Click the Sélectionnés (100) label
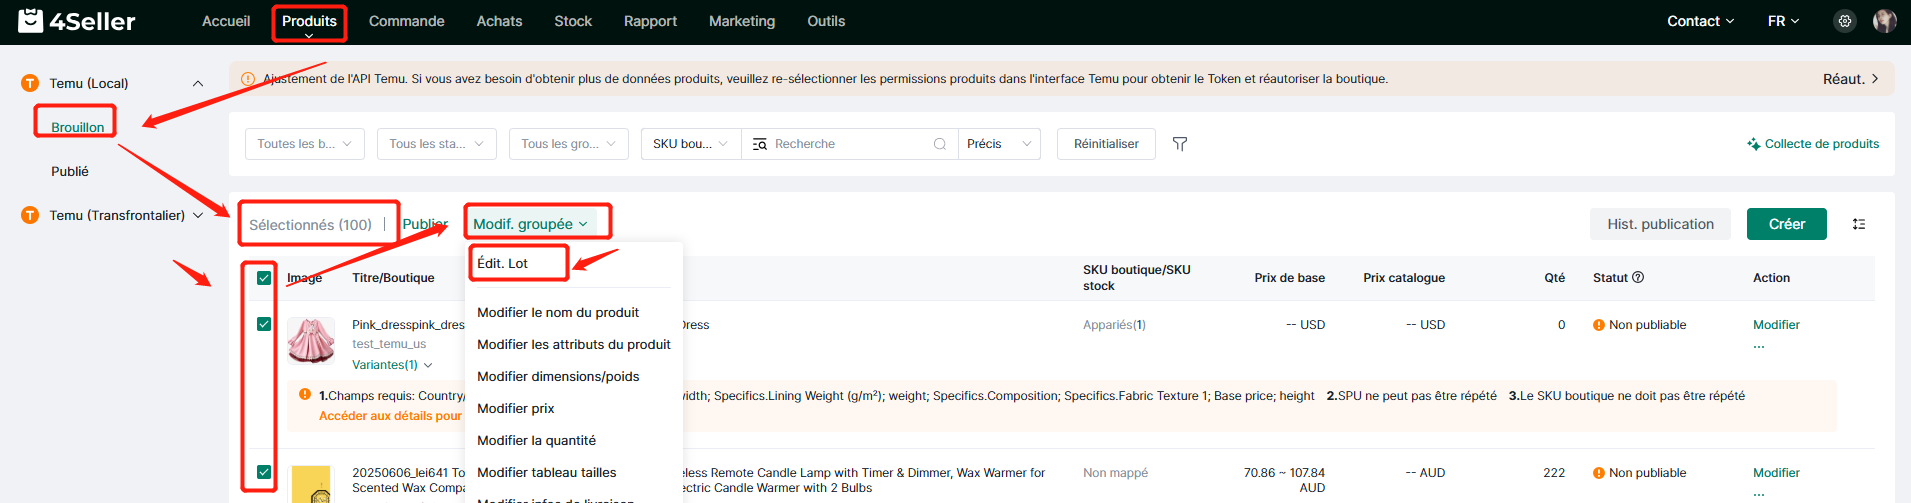Viewport: 1911px width, 503px height. tap(310, 225)
